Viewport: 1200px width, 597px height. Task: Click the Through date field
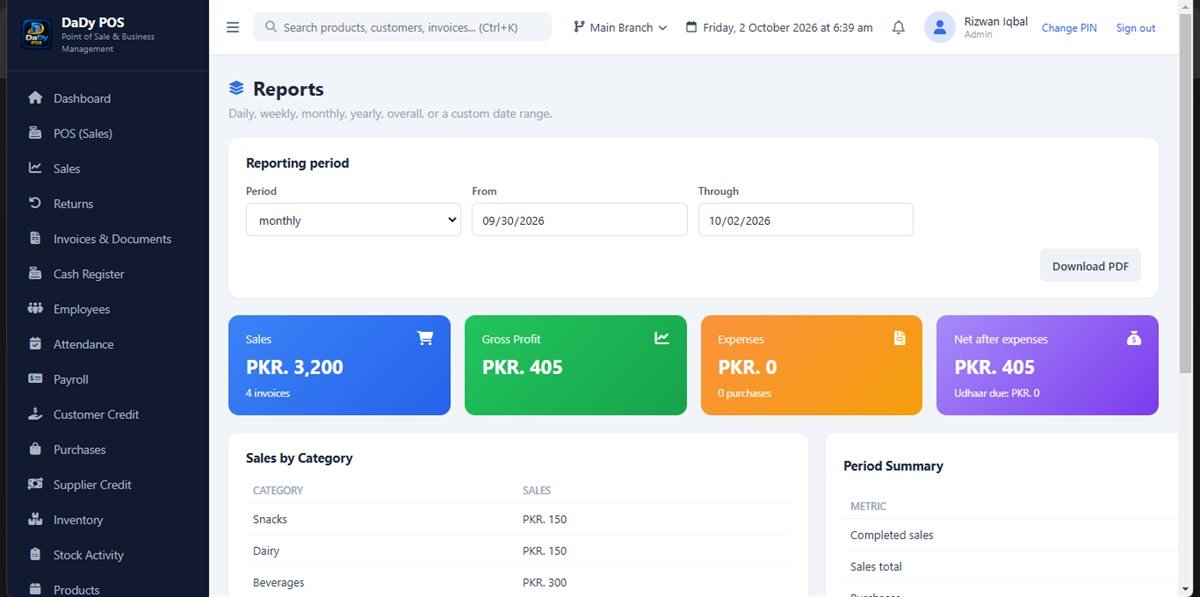[x=805, y=220]
